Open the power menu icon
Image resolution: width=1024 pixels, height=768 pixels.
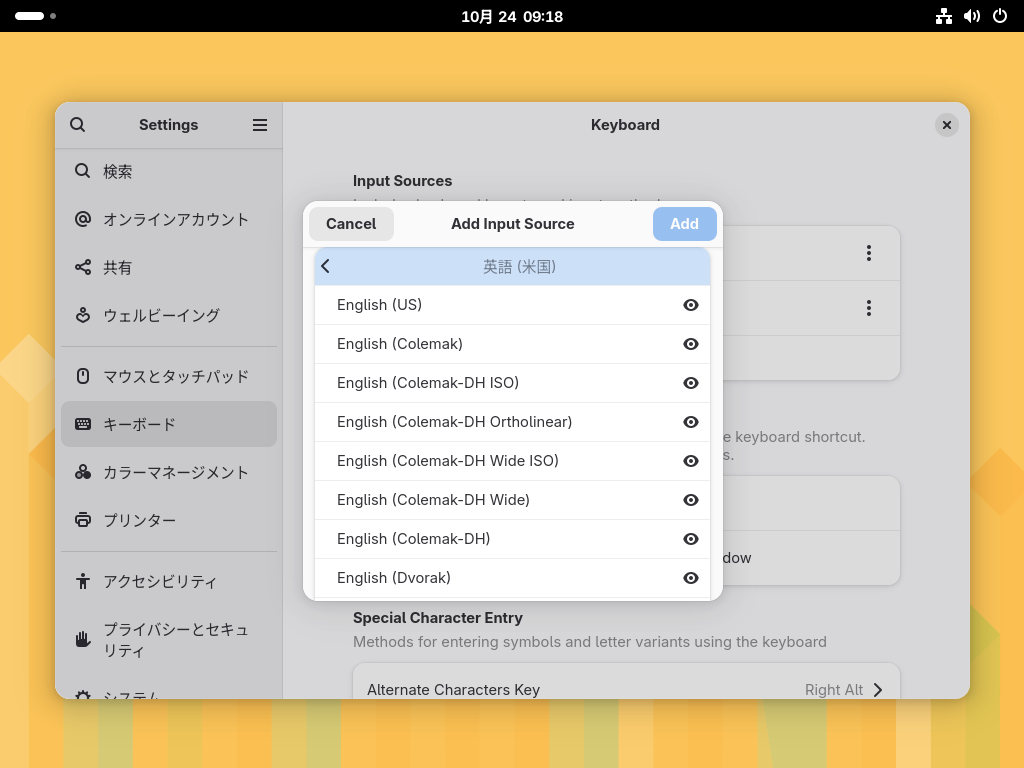coord(999,16)
